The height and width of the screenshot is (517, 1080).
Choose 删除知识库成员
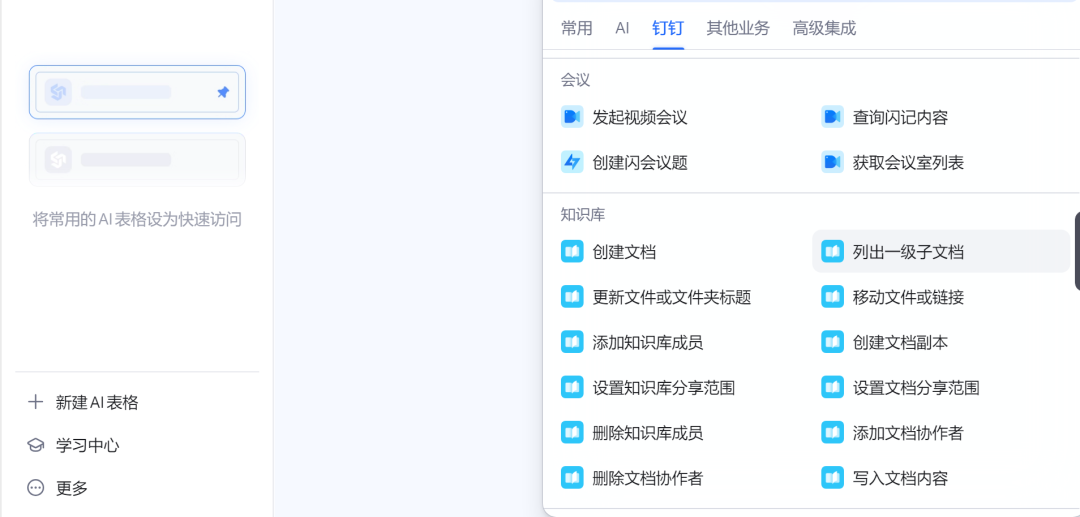click(647, 433)
